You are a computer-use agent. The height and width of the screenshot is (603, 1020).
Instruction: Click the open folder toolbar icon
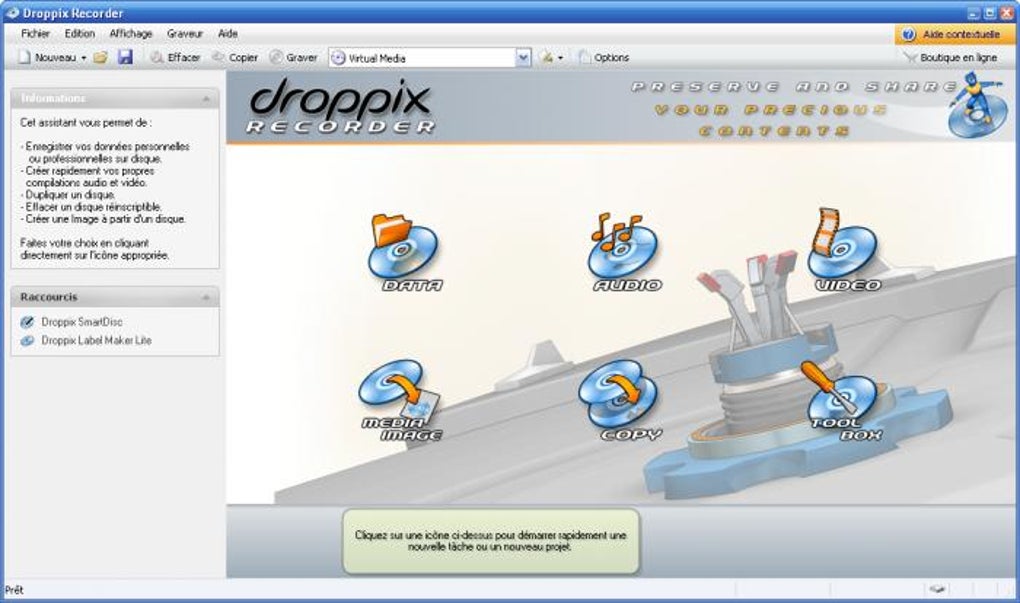click(x=100, y=58)
